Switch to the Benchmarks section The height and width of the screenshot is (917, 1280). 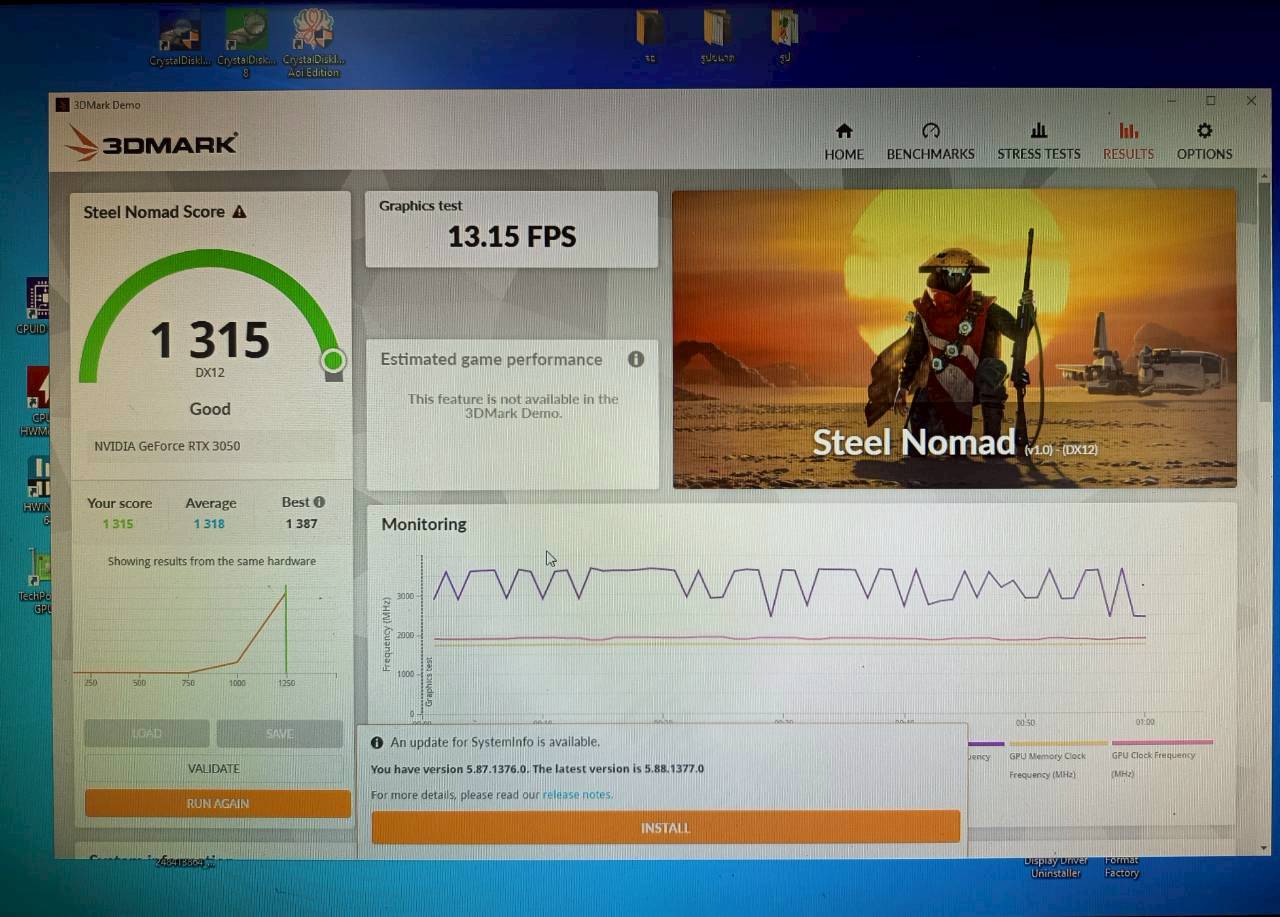[x=930, y=138]
